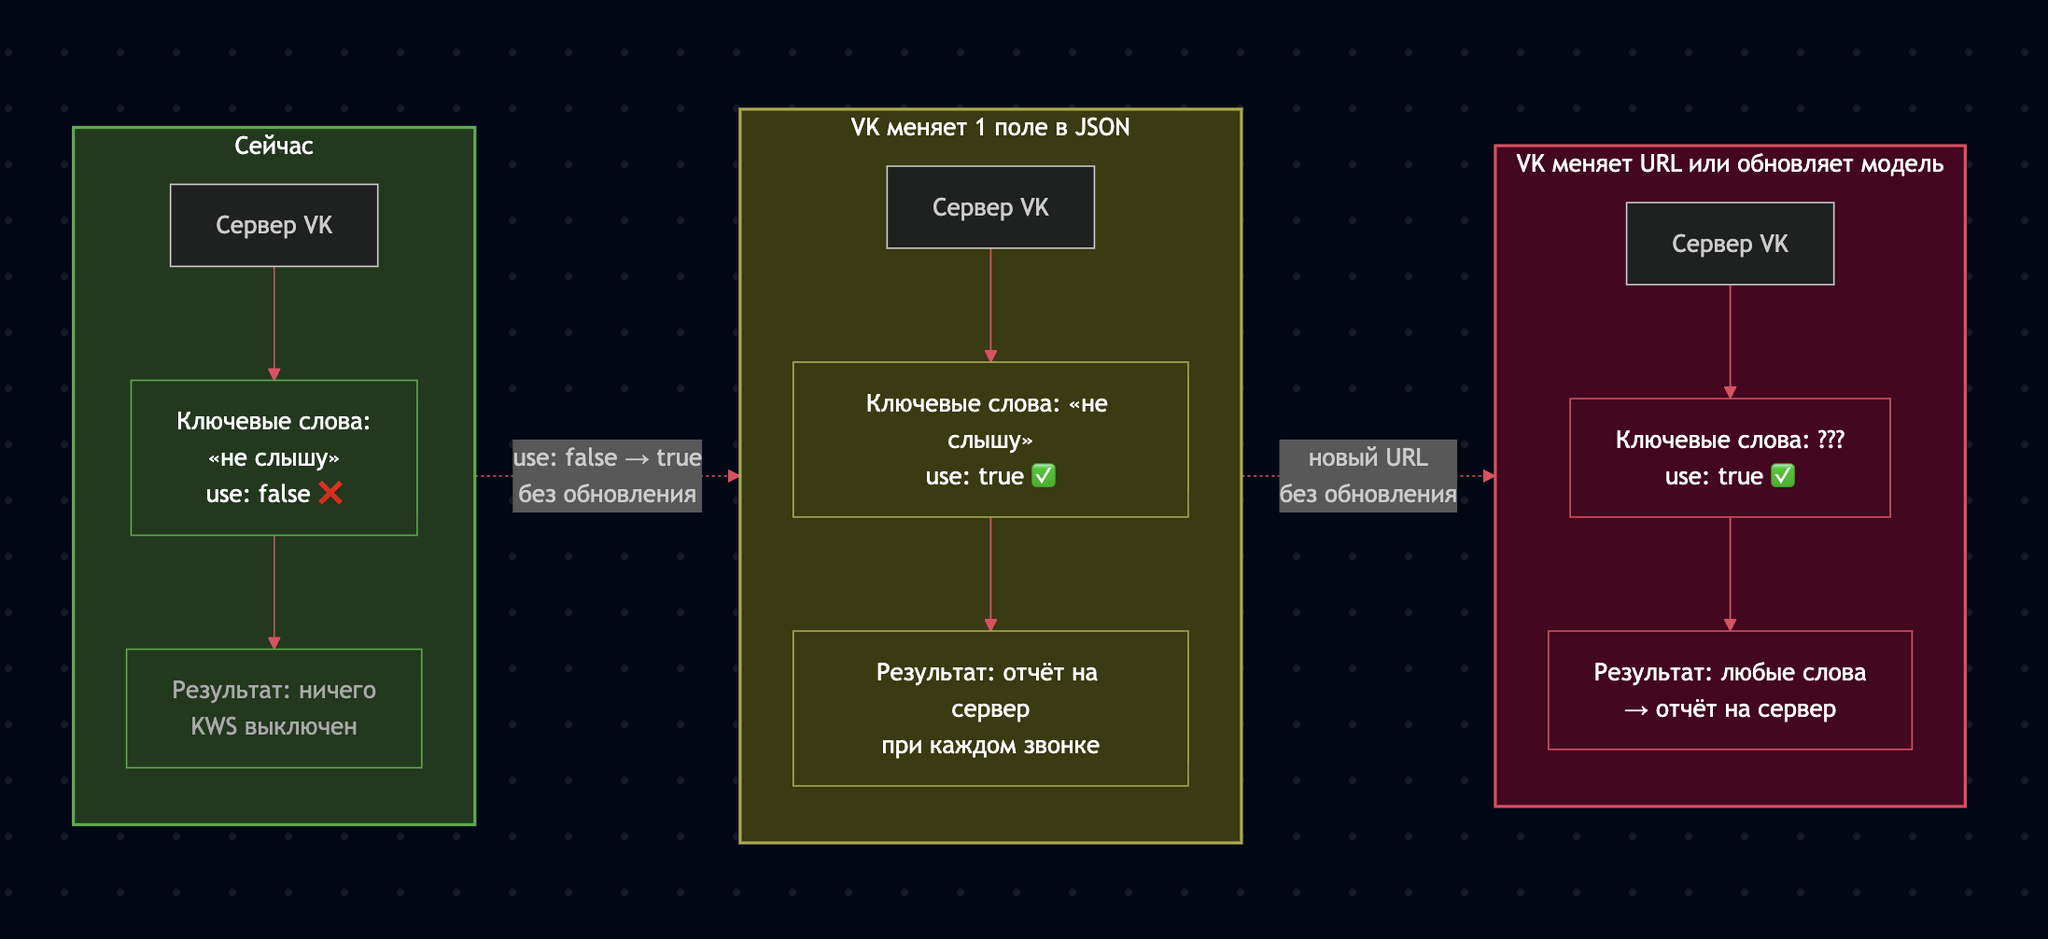
Task: Click the red cross emoji after 'use: false'
Action: pyautogui.click(x=331, y=493)
